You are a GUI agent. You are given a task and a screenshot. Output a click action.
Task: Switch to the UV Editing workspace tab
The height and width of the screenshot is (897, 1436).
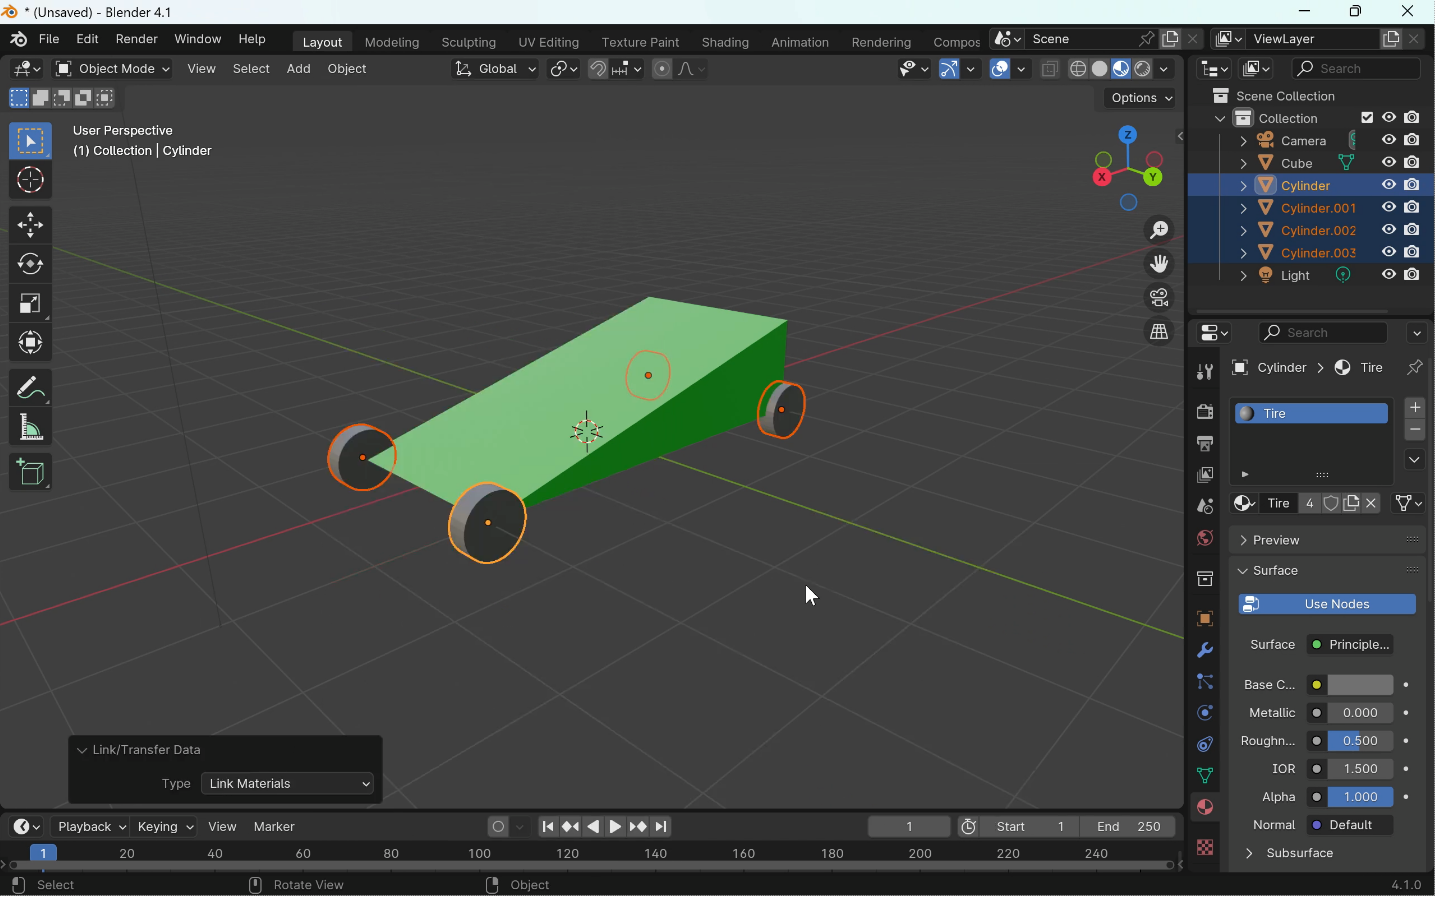(549, 42)
